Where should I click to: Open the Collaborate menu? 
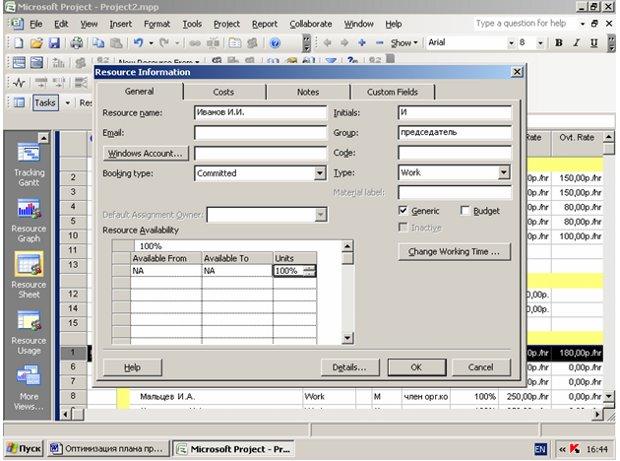click(x=311, y=24)
